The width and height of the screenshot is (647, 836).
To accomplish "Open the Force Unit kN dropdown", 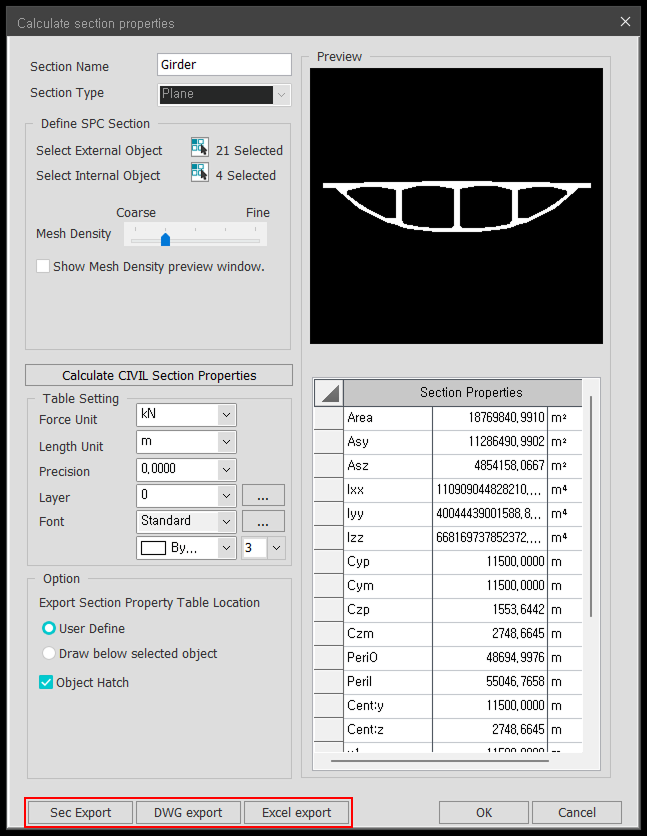I will click(x=227, y=415).
